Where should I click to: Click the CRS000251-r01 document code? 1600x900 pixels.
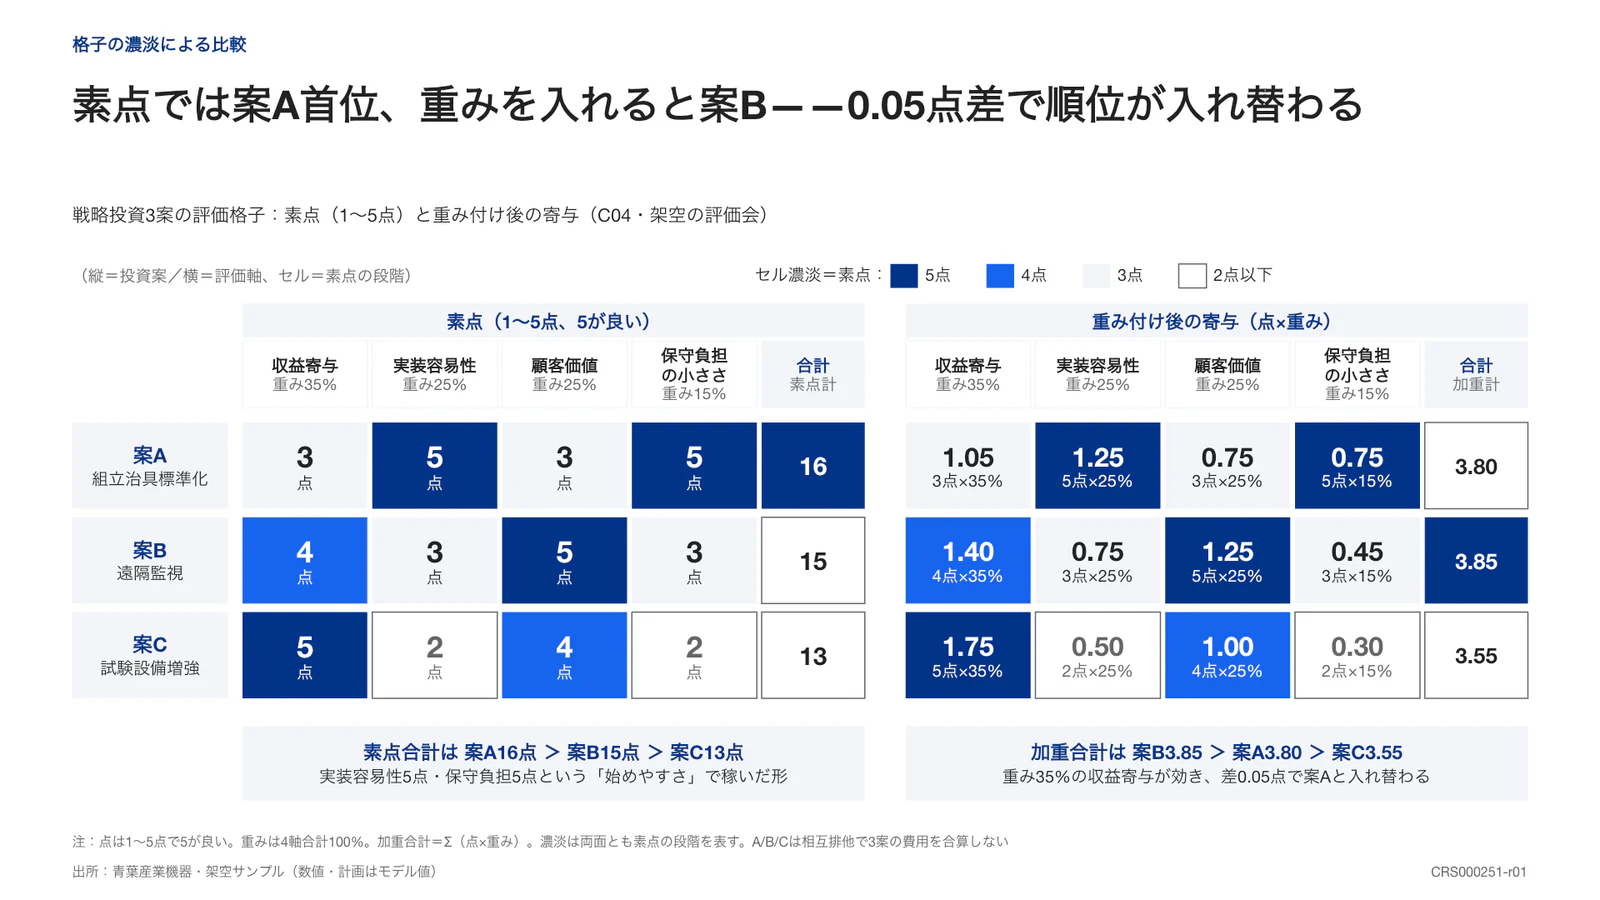pyautogui.click(x=1478, y=872)
